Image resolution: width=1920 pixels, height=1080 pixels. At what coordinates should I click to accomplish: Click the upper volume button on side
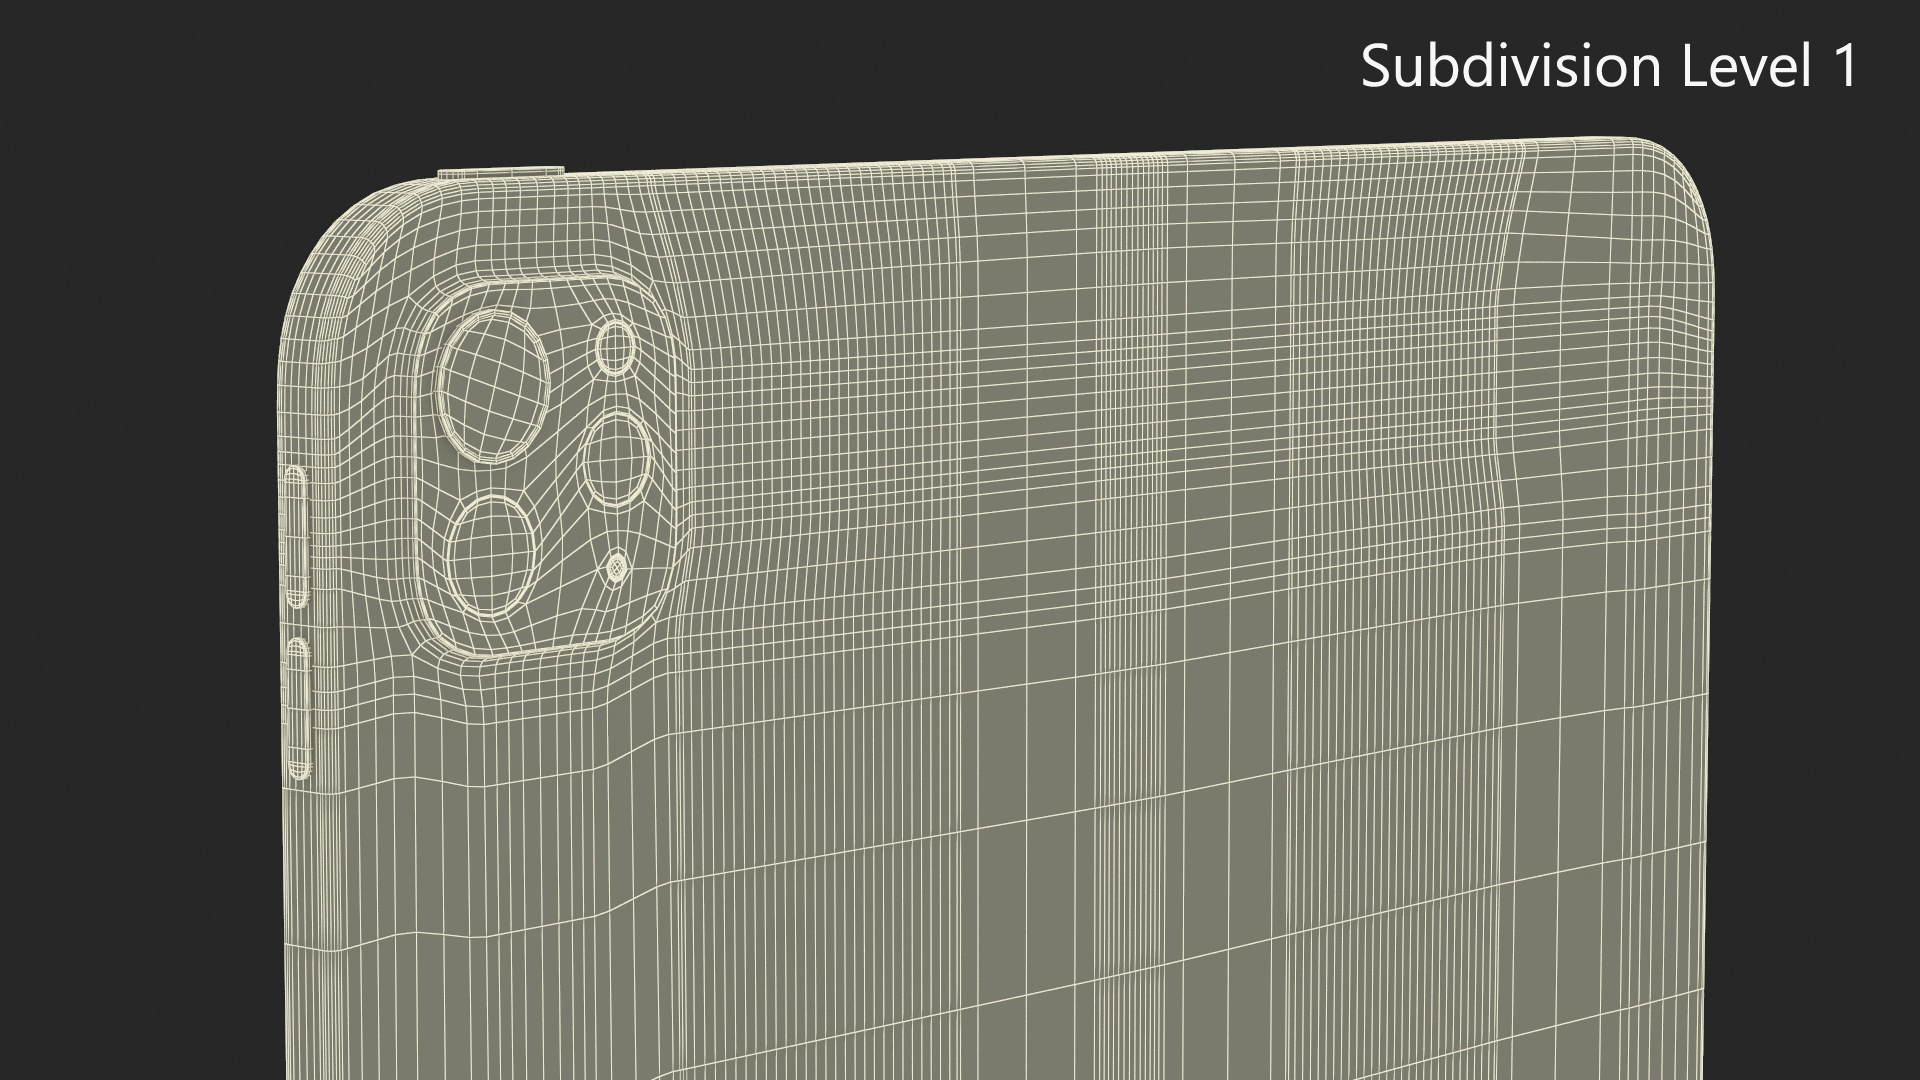tap(298, 535)
